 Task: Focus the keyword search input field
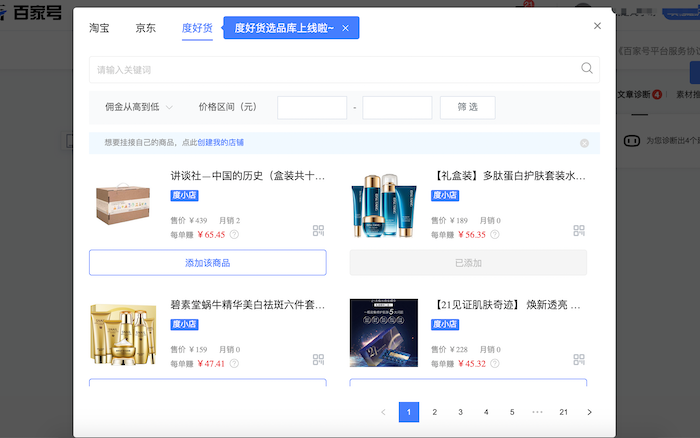[344, 70]
